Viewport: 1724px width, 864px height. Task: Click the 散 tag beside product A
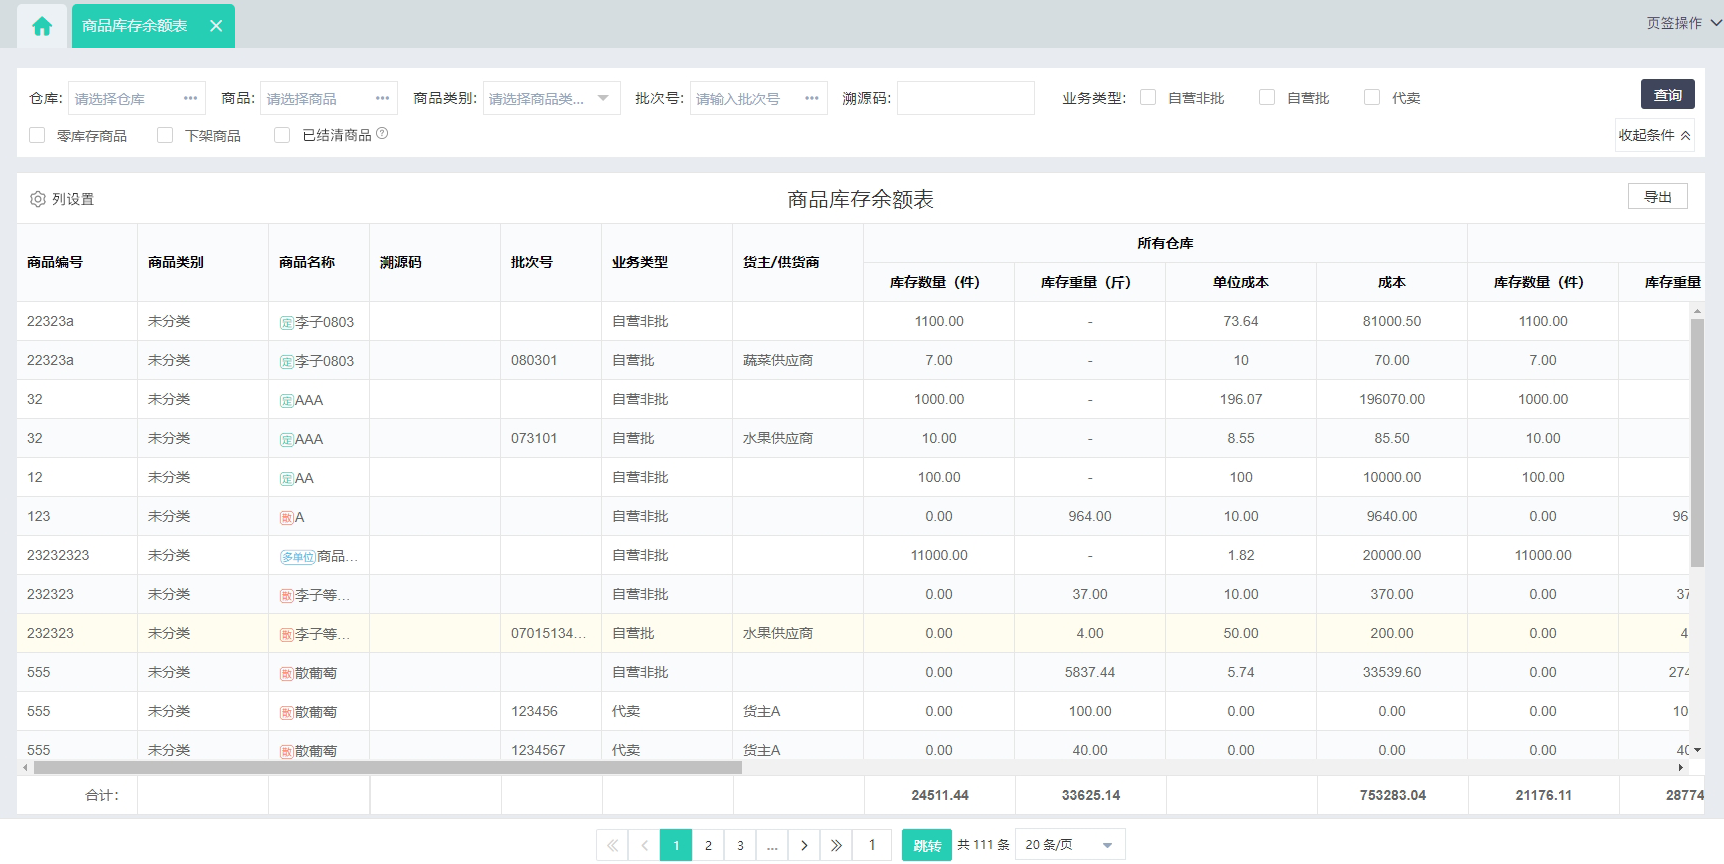286,518
